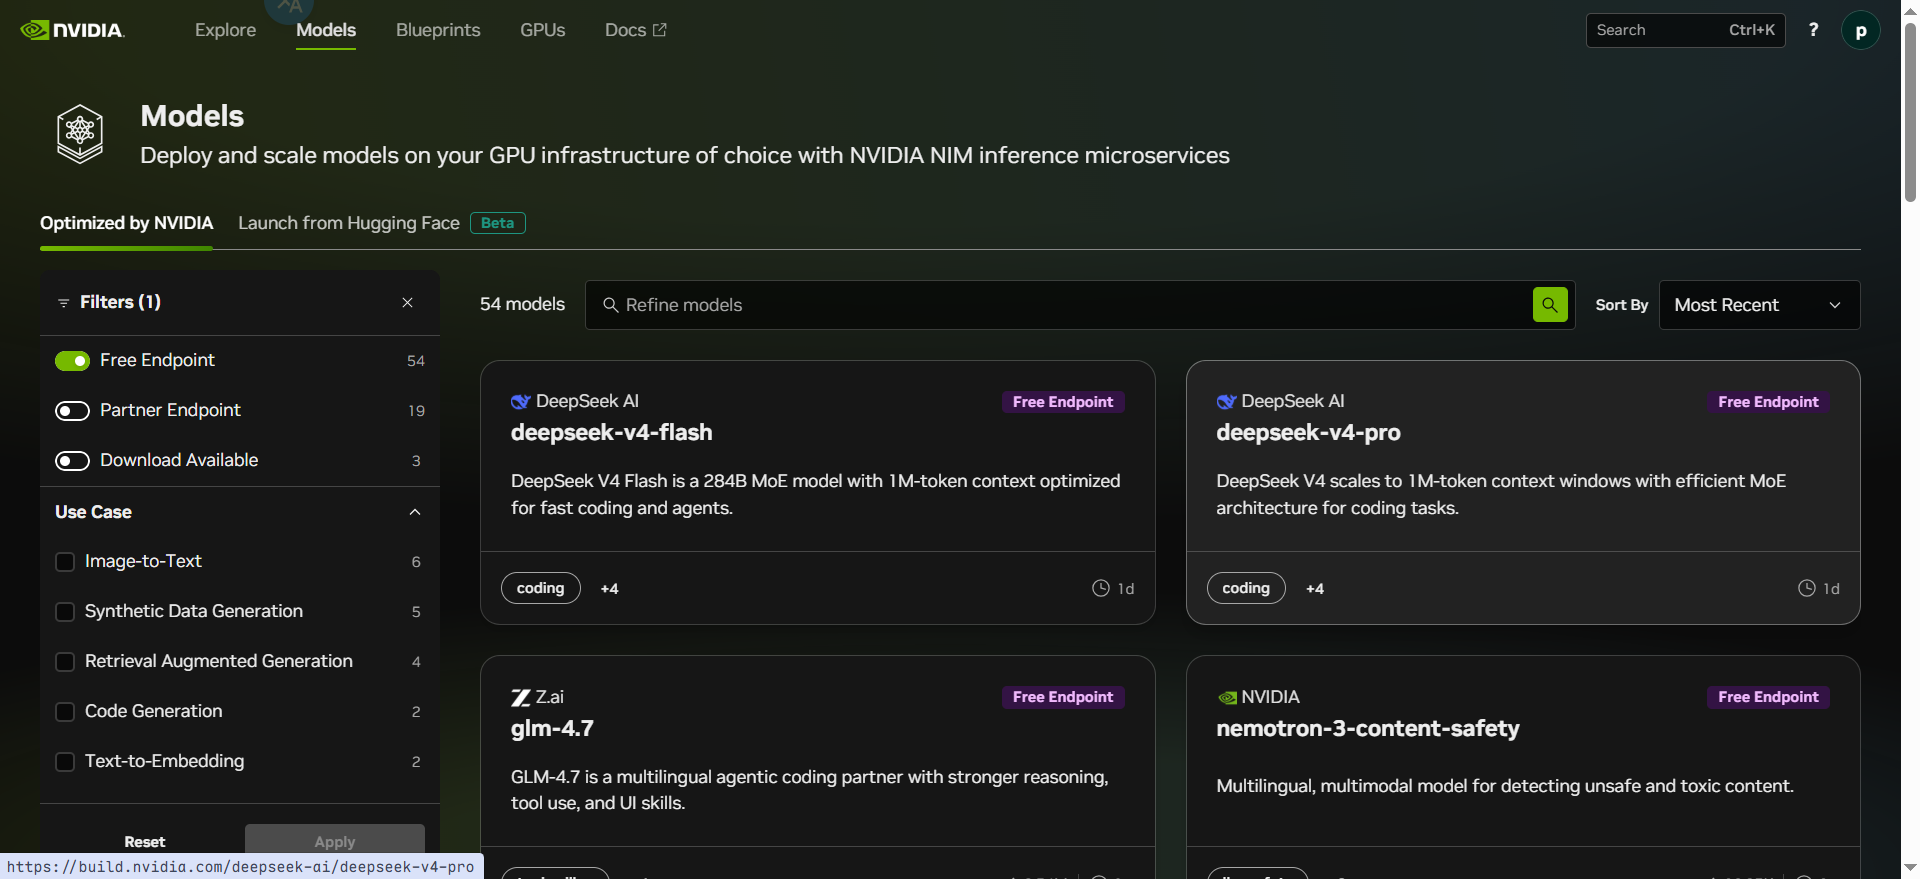
Task: Click the Reset filters button
Action: [x=145, y=842]
